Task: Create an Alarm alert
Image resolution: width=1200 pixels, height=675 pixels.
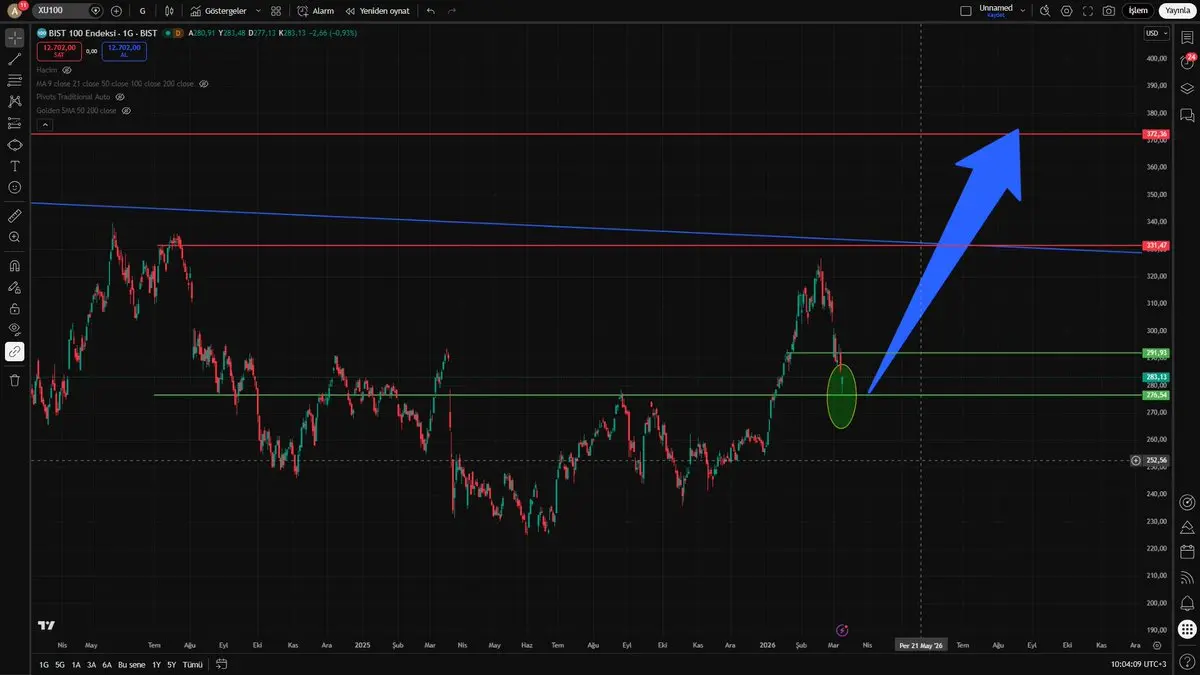Action: (x=316, y=10)
